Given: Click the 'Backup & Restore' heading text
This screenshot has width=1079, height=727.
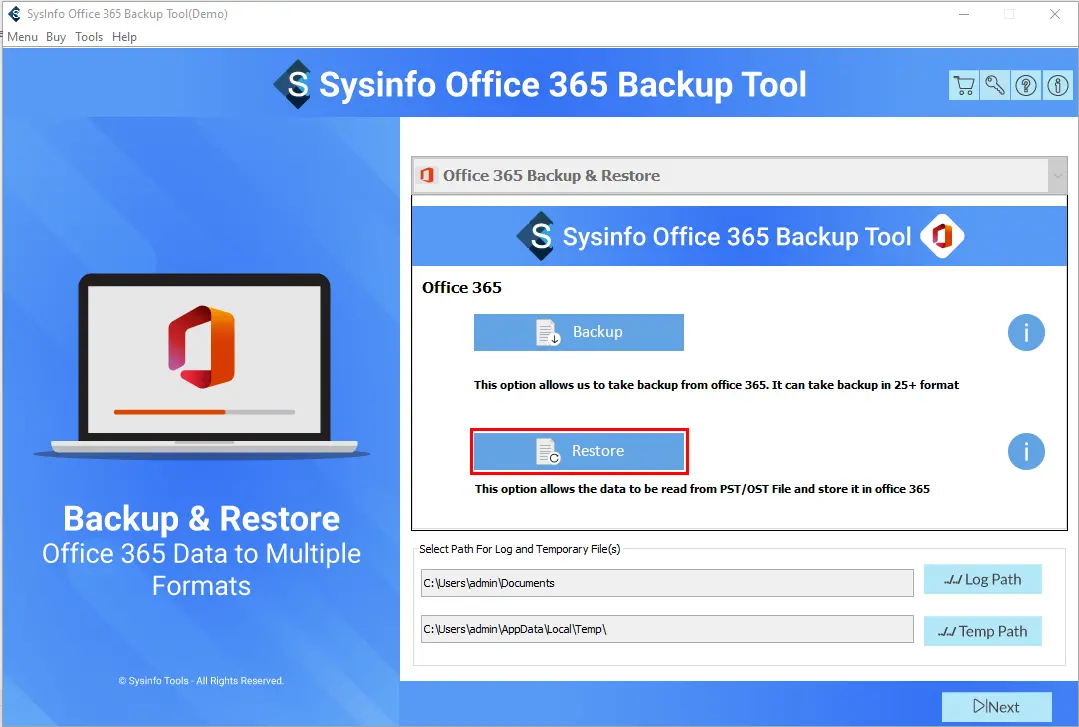Looking at the screenshot, I should [202, 518].
